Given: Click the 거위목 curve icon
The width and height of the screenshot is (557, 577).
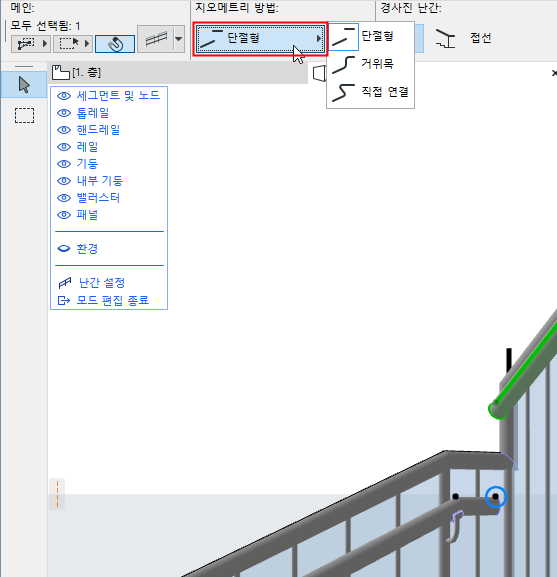Looking at the screenshot, I should (x=343, y=65).
